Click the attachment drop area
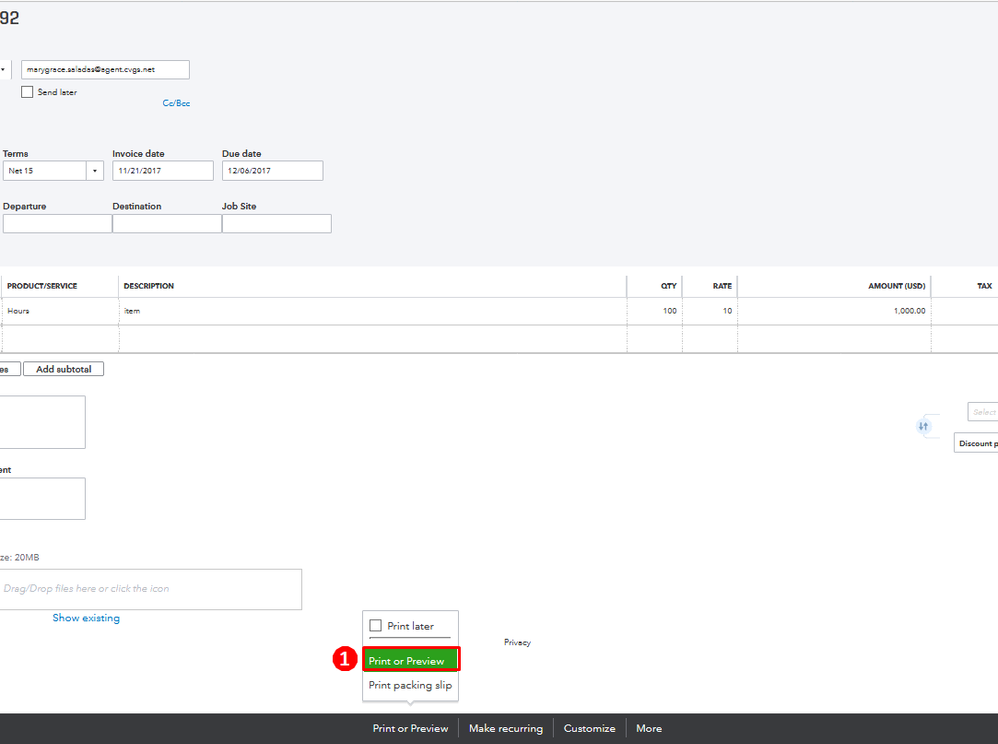 point(151,589)
